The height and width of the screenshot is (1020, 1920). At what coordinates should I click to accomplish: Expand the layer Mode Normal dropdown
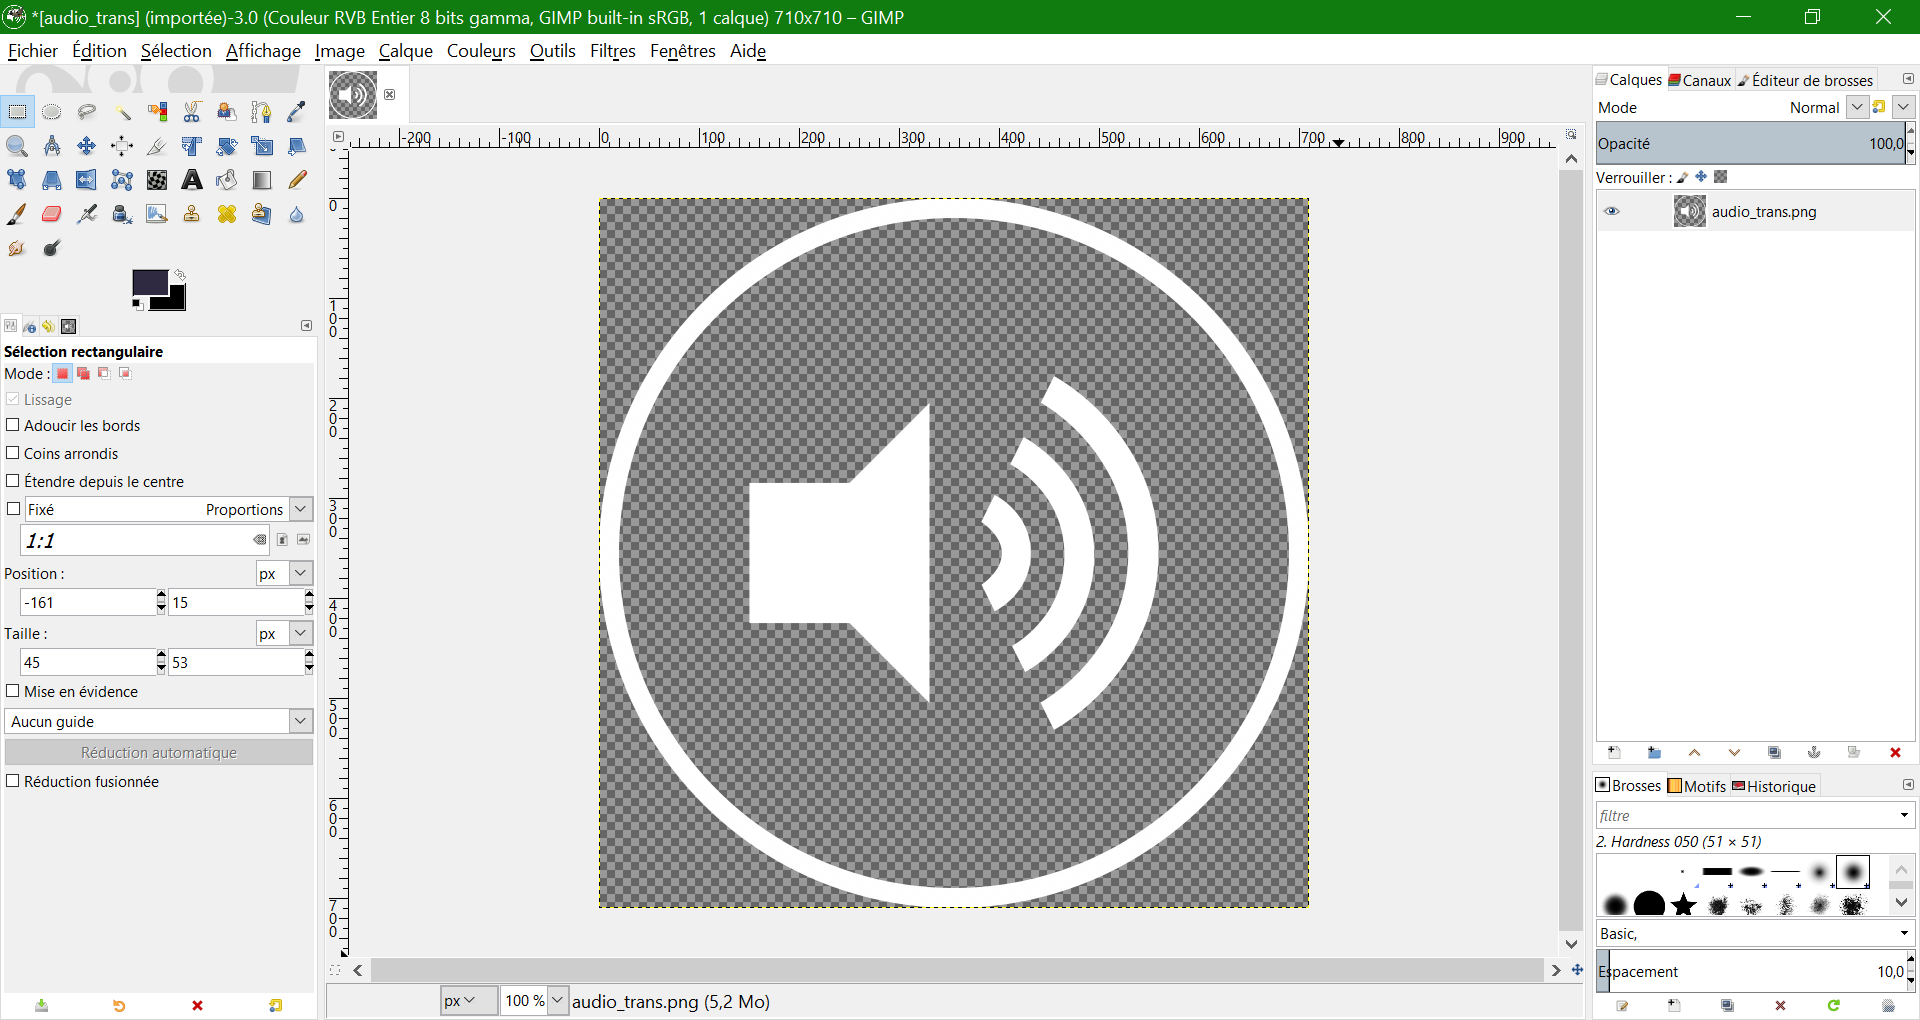pos(1856,107)
